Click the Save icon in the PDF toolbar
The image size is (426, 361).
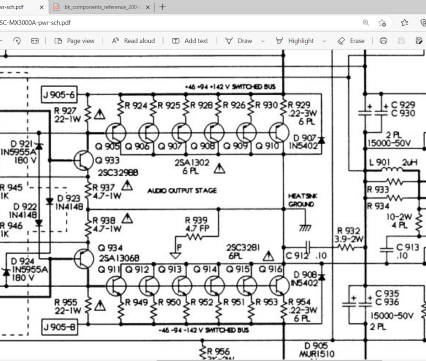tap(401, 41)
